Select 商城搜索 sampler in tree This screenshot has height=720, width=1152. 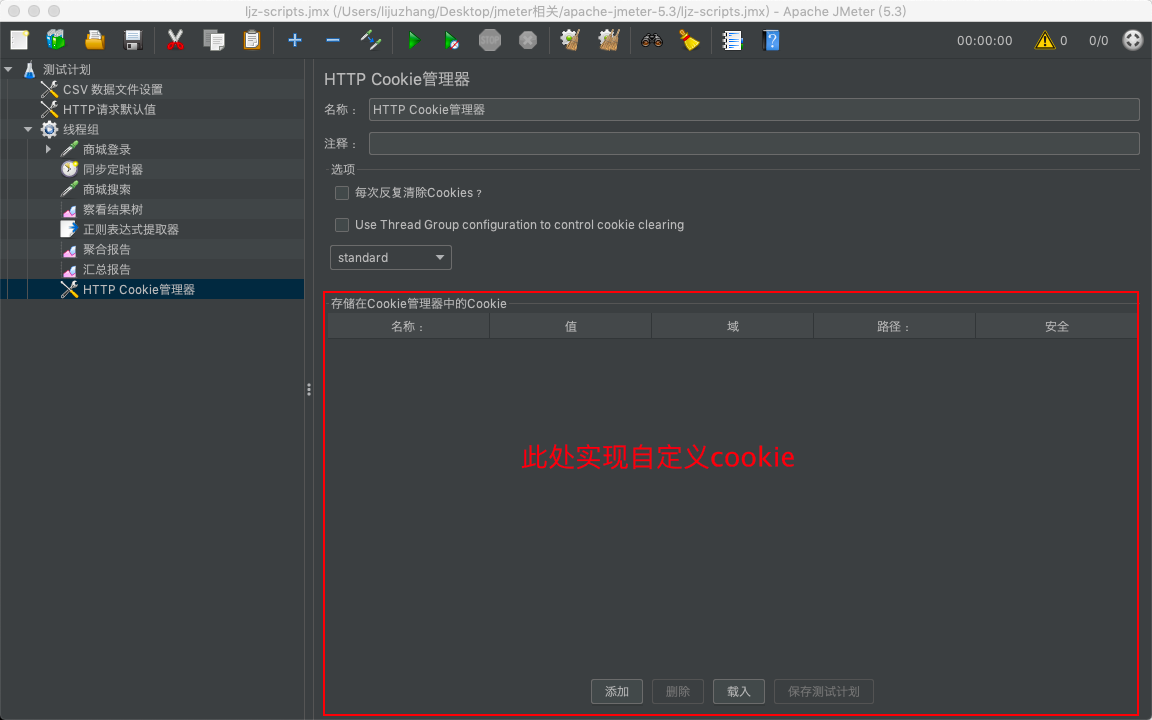[x=107, y=190]
